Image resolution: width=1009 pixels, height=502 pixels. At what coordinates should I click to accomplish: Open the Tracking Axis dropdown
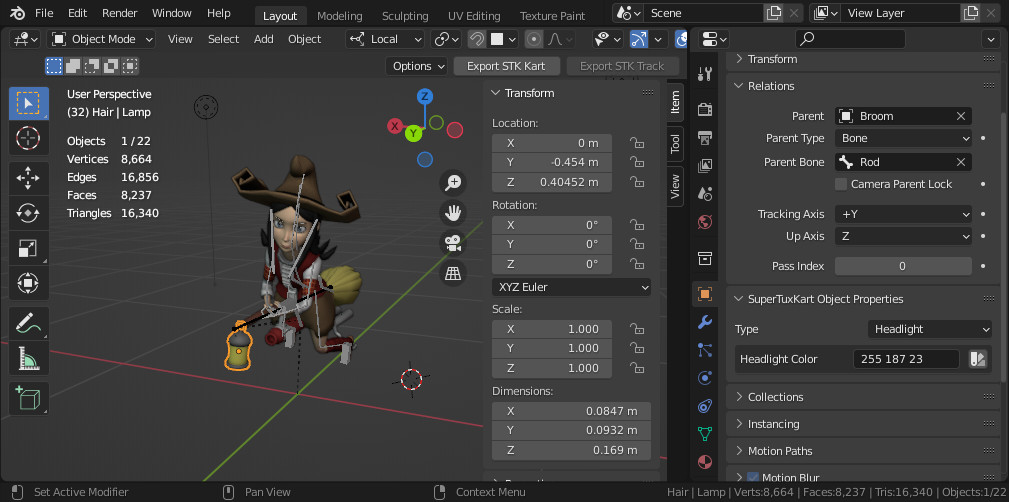(x=903, y=214)
